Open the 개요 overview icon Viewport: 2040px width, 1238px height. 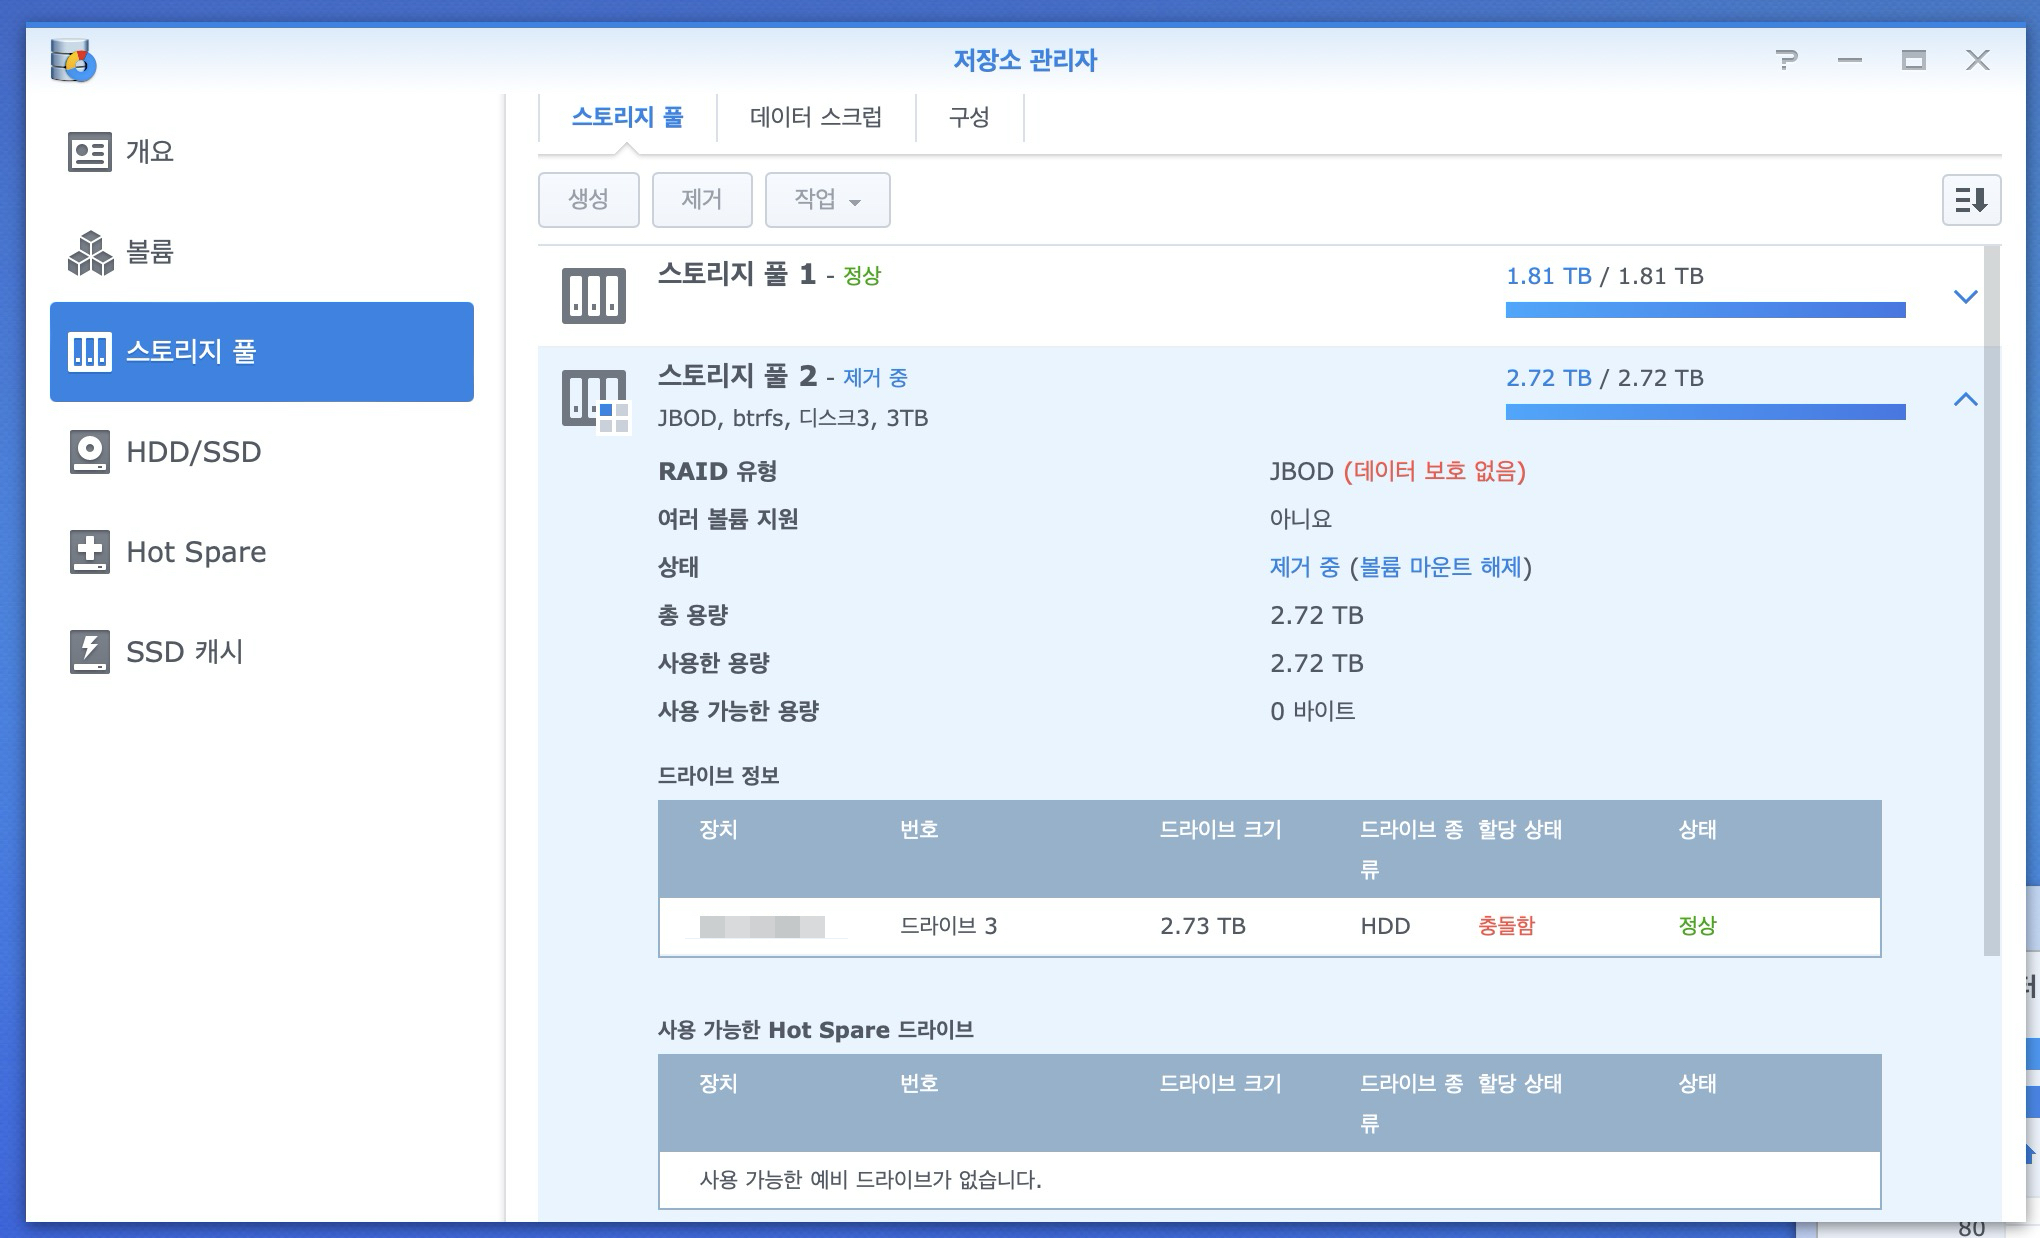tap(89, 152)
